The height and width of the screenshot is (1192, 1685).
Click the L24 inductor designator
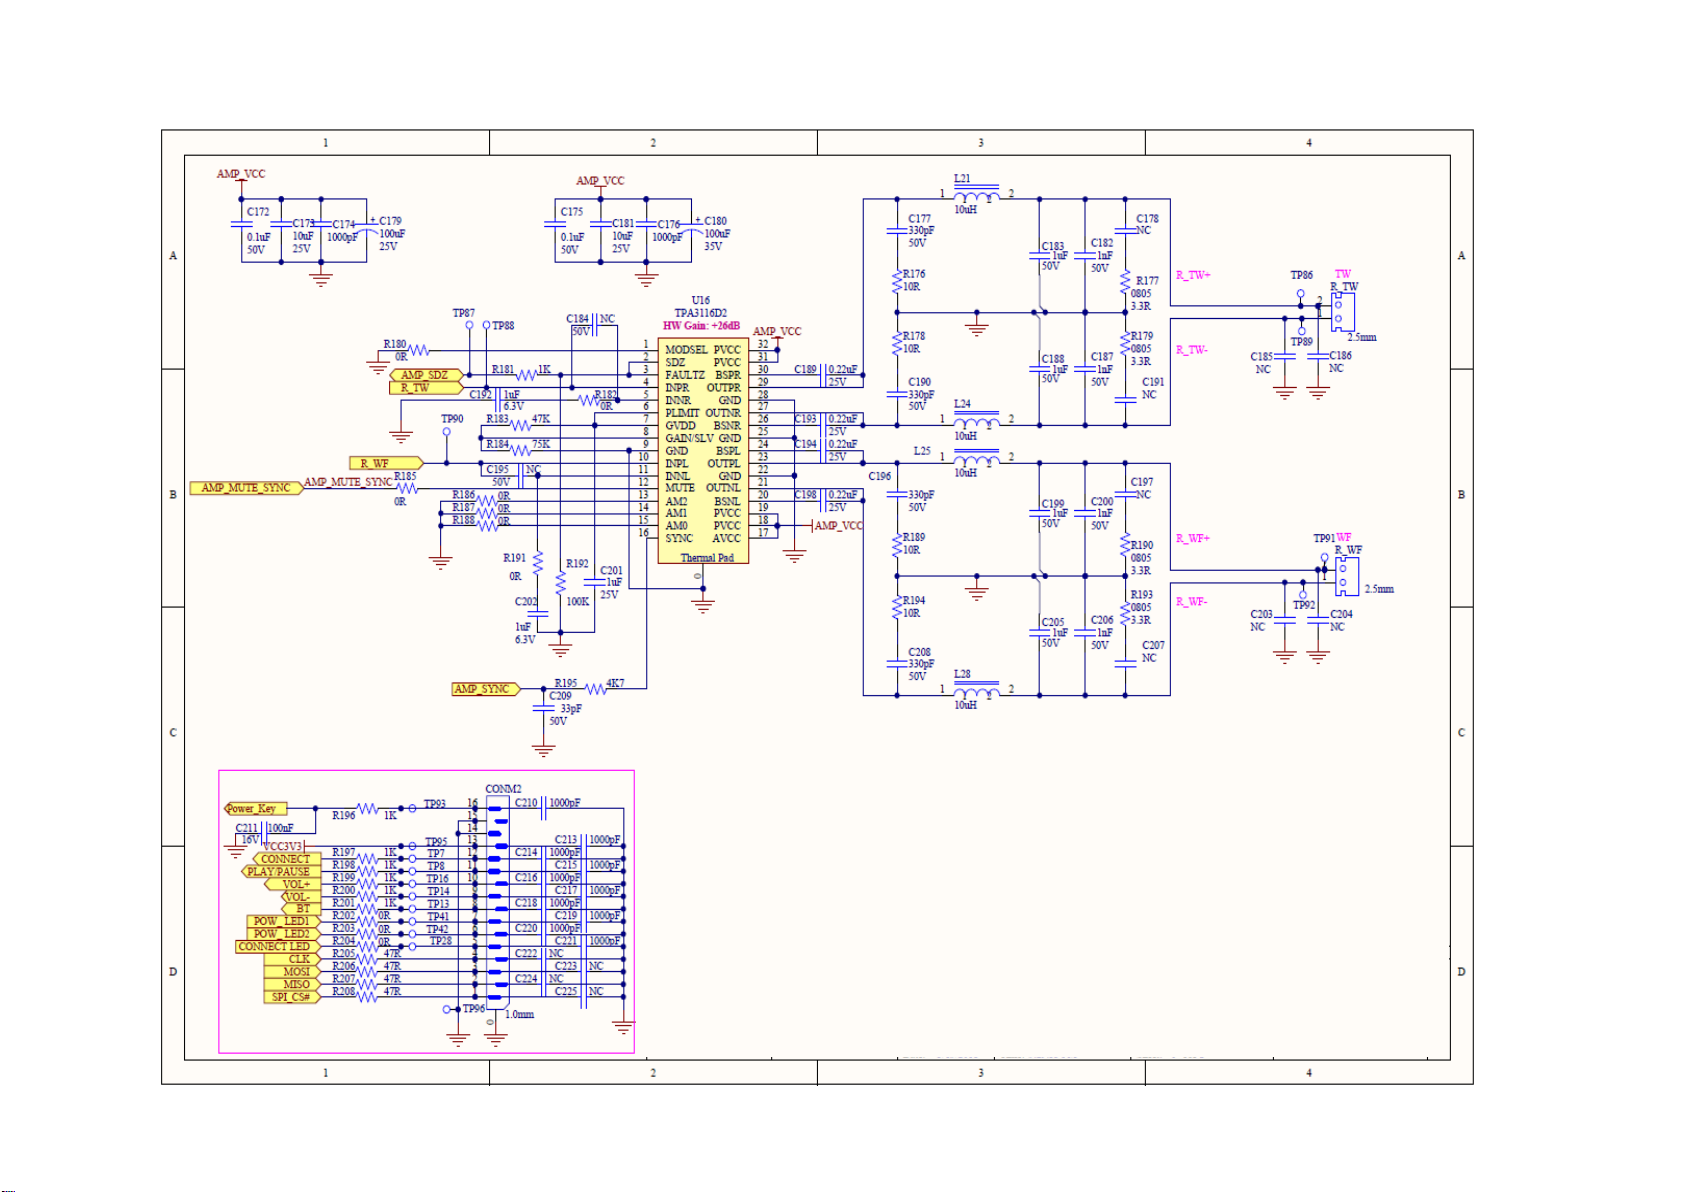coord(962,404)
